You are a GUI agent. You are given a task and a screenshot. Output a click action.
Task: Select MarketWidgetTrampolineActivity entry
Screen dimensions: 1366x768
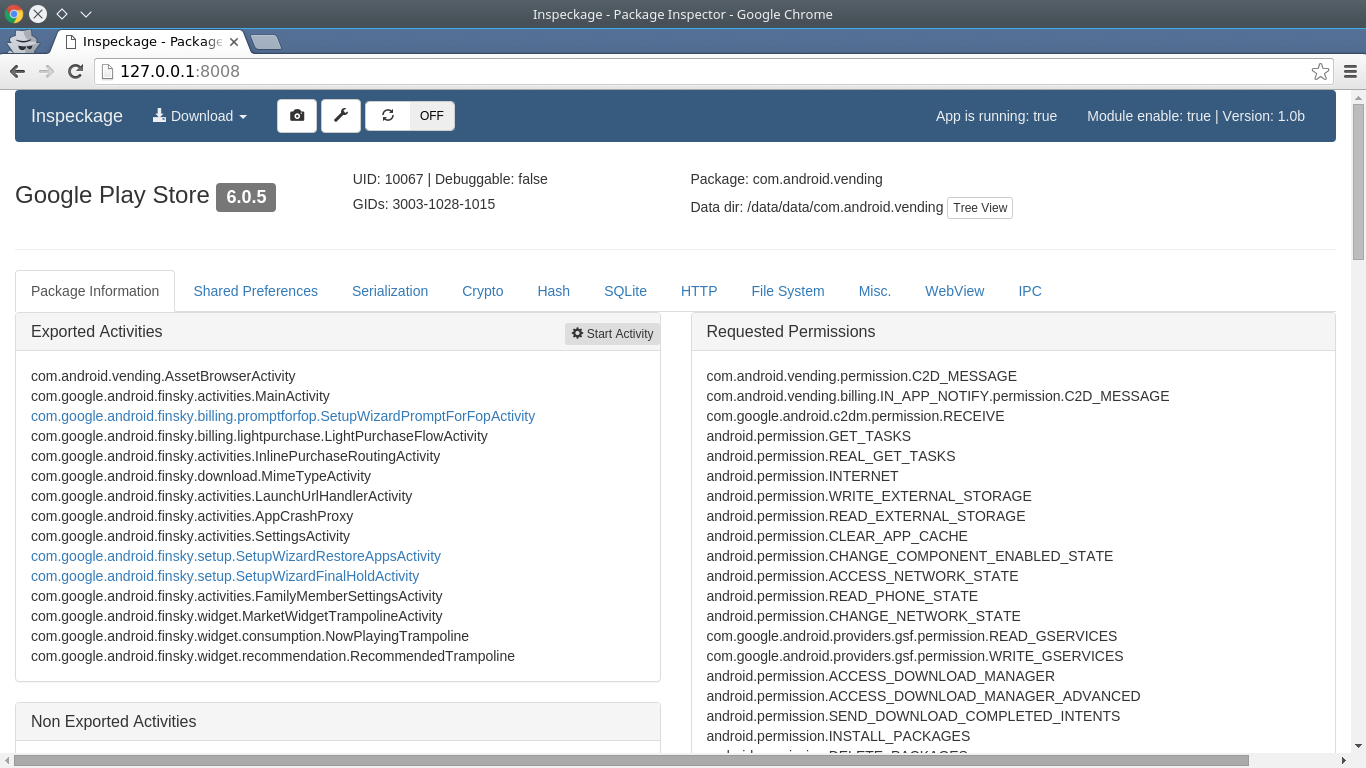tap(237, 616)
